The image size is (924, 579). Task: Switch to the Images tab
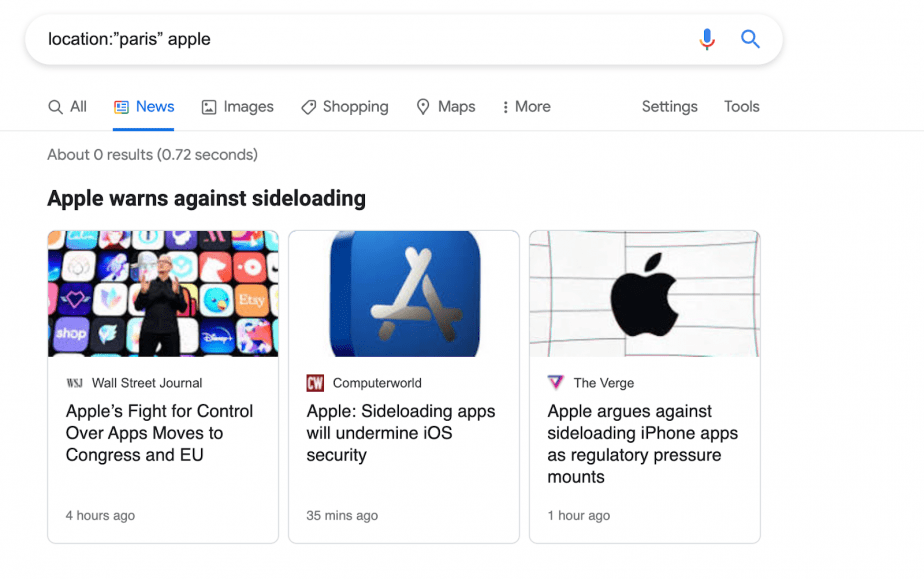point(237,107)
